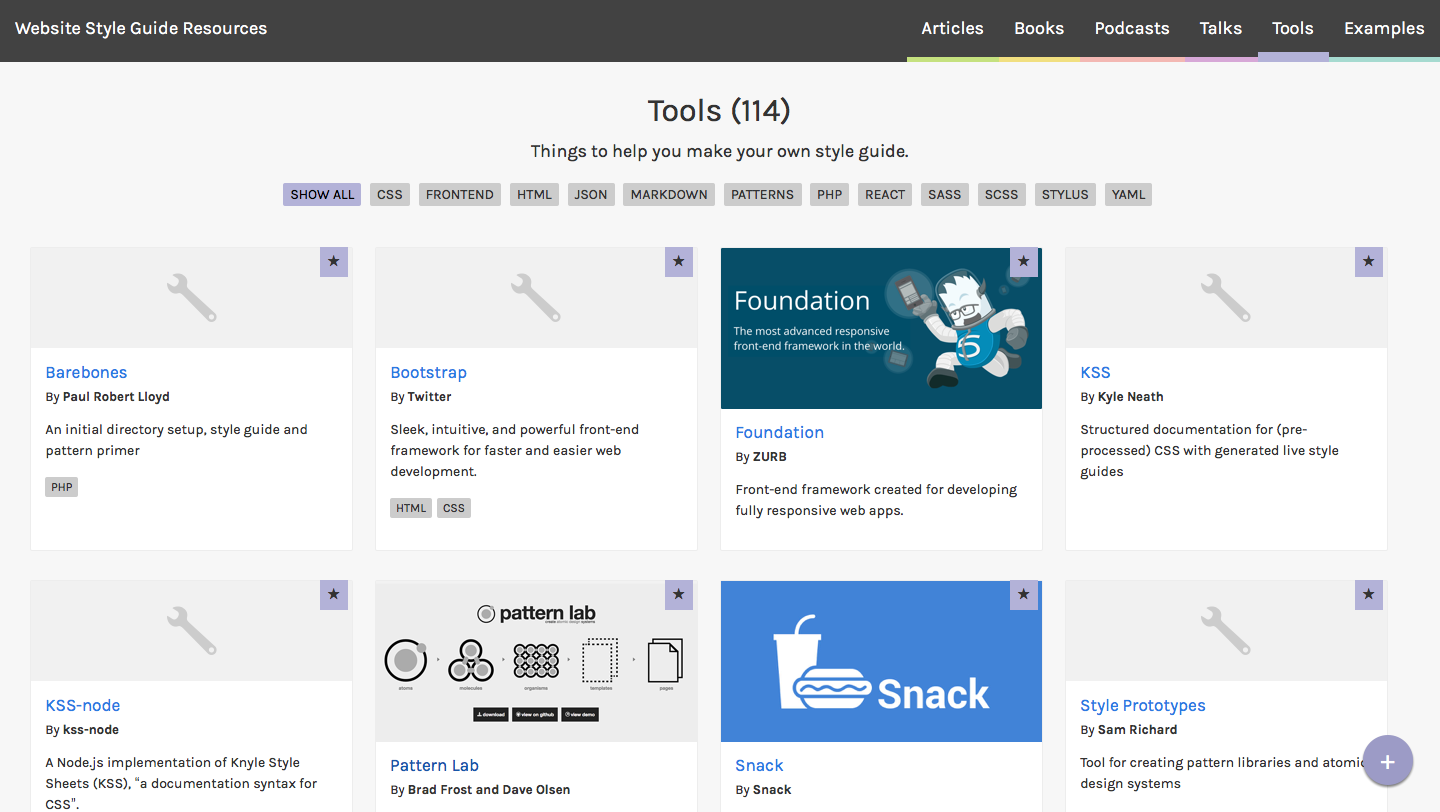The width and height of the screenshot is (1440, 812).
Task: Open the Pattern Lab title link
Action: coord(434,765)
